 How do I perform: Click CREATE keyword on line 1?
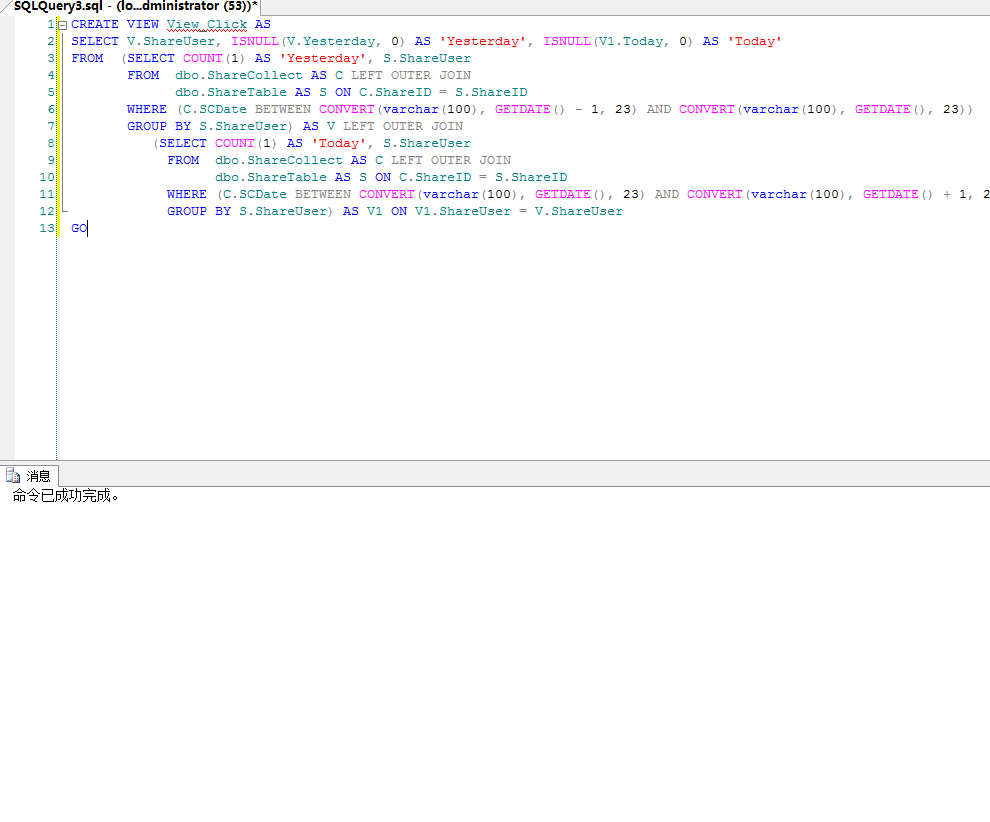click(95, 25)
